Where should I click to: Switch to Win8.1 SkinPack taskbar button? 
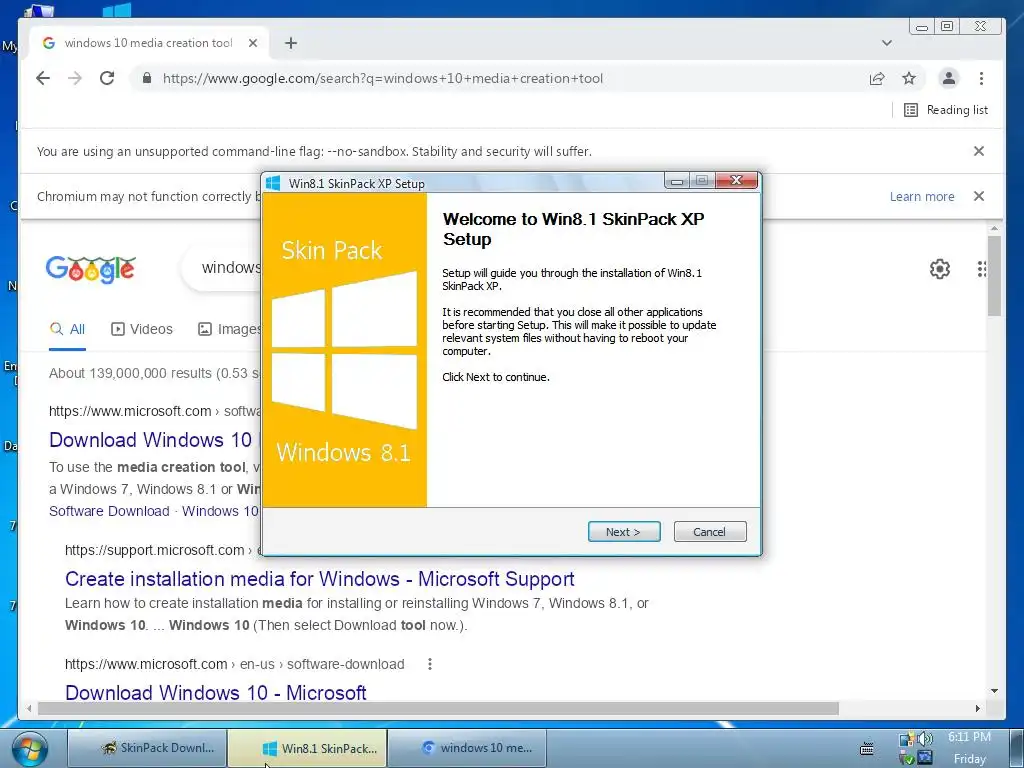pyautogui.click(x=308, y=748)
